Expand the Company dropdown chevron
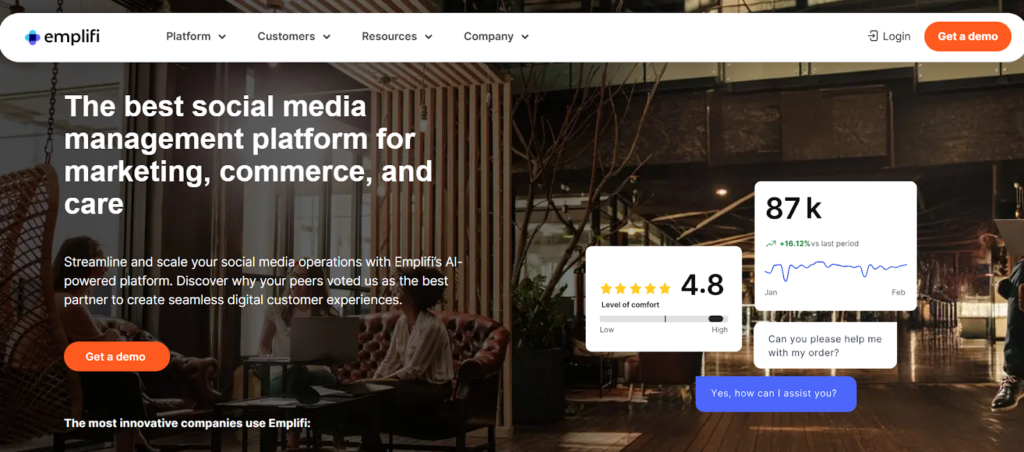Screen dimensions: 1024x452 point(525,37)
